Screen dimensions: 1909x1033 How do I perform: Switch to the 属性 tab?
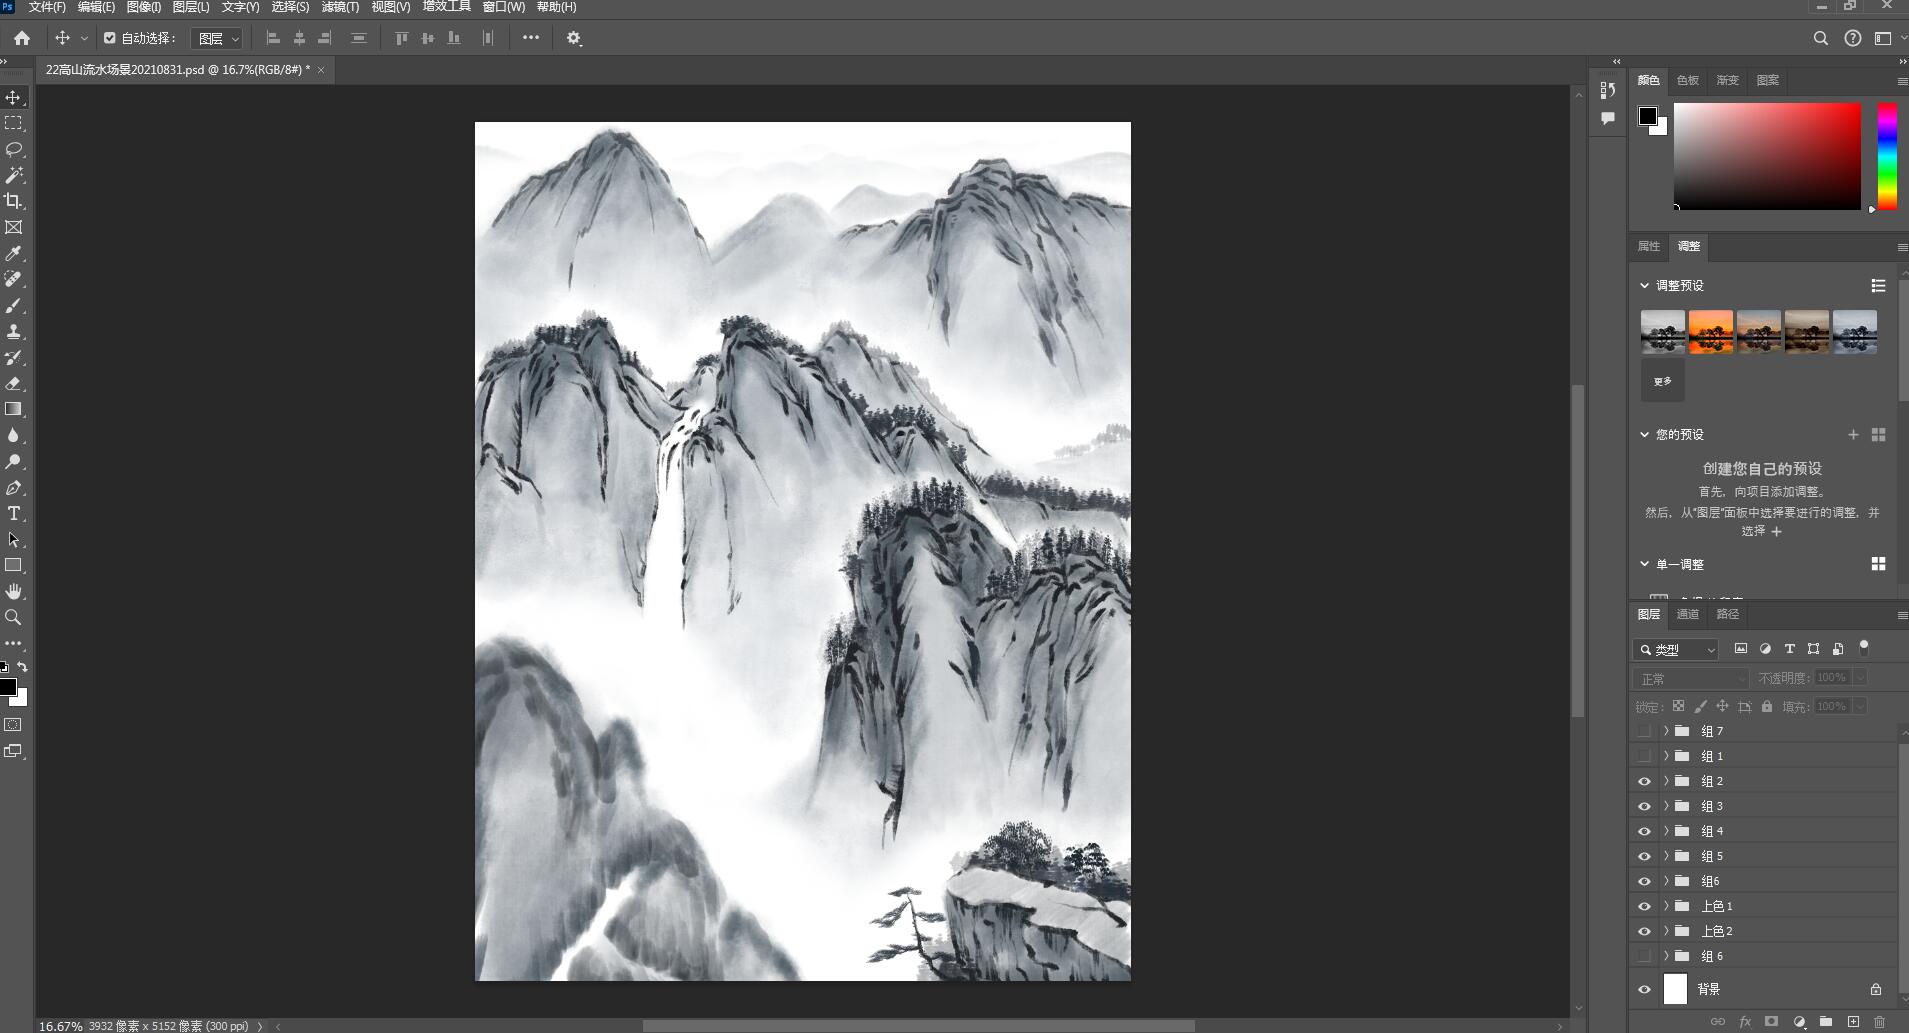tap(1649, 246)
